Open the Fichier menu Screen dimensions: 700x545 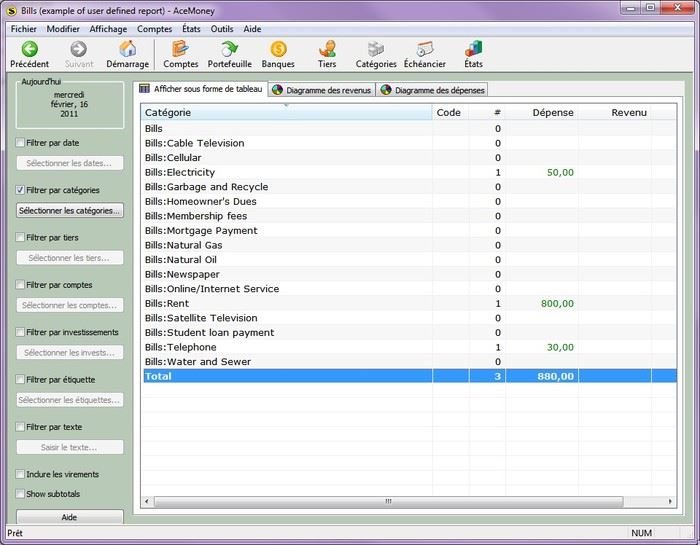[x=24, y=29]
